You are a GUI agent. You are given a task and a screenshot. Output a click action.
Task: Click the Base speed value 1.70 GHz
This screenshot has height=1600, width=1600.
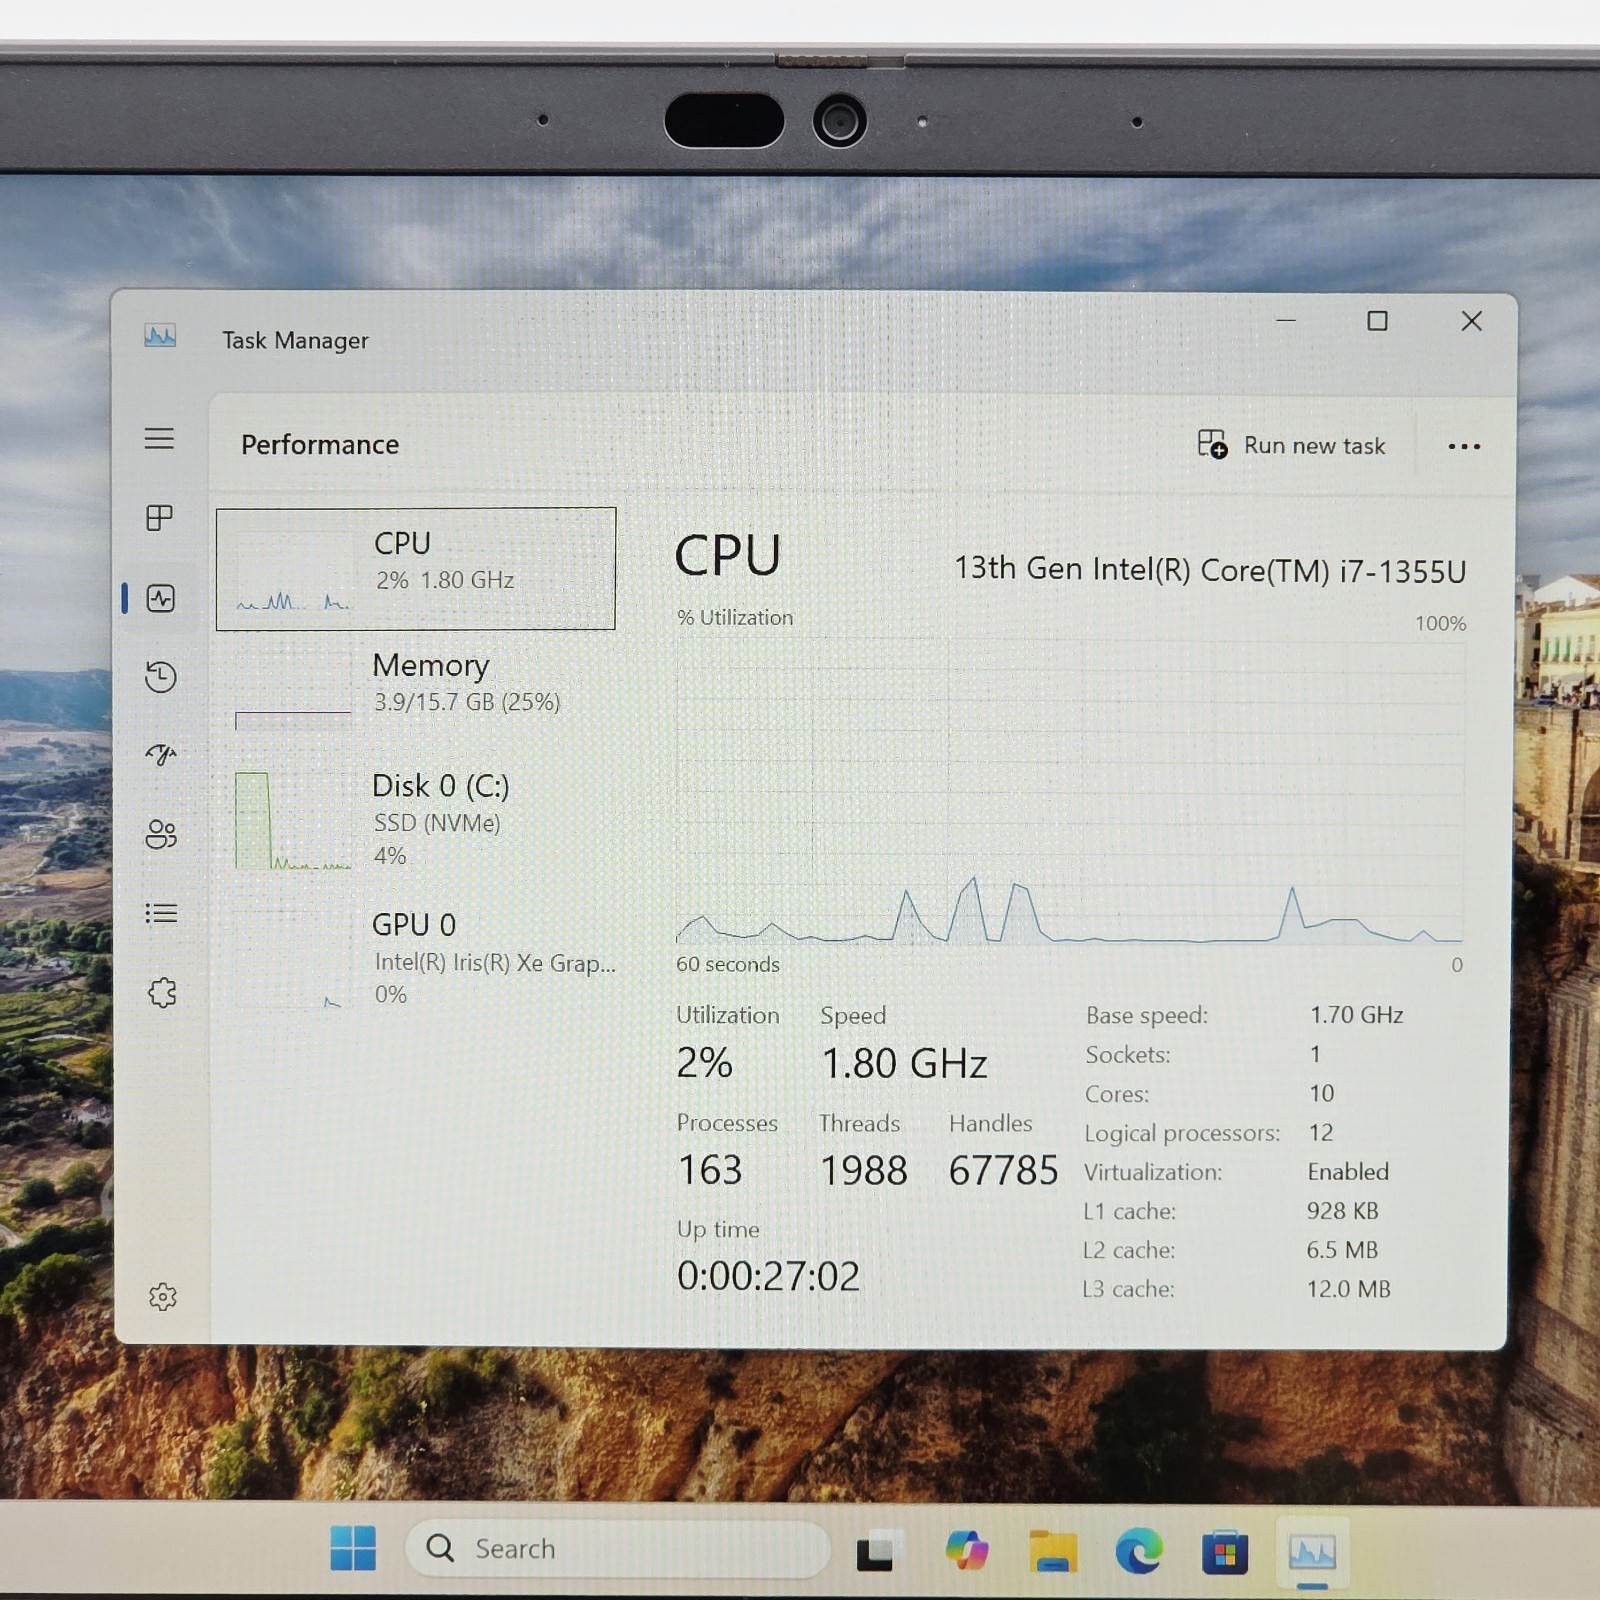click(x=1357, y=1015)
